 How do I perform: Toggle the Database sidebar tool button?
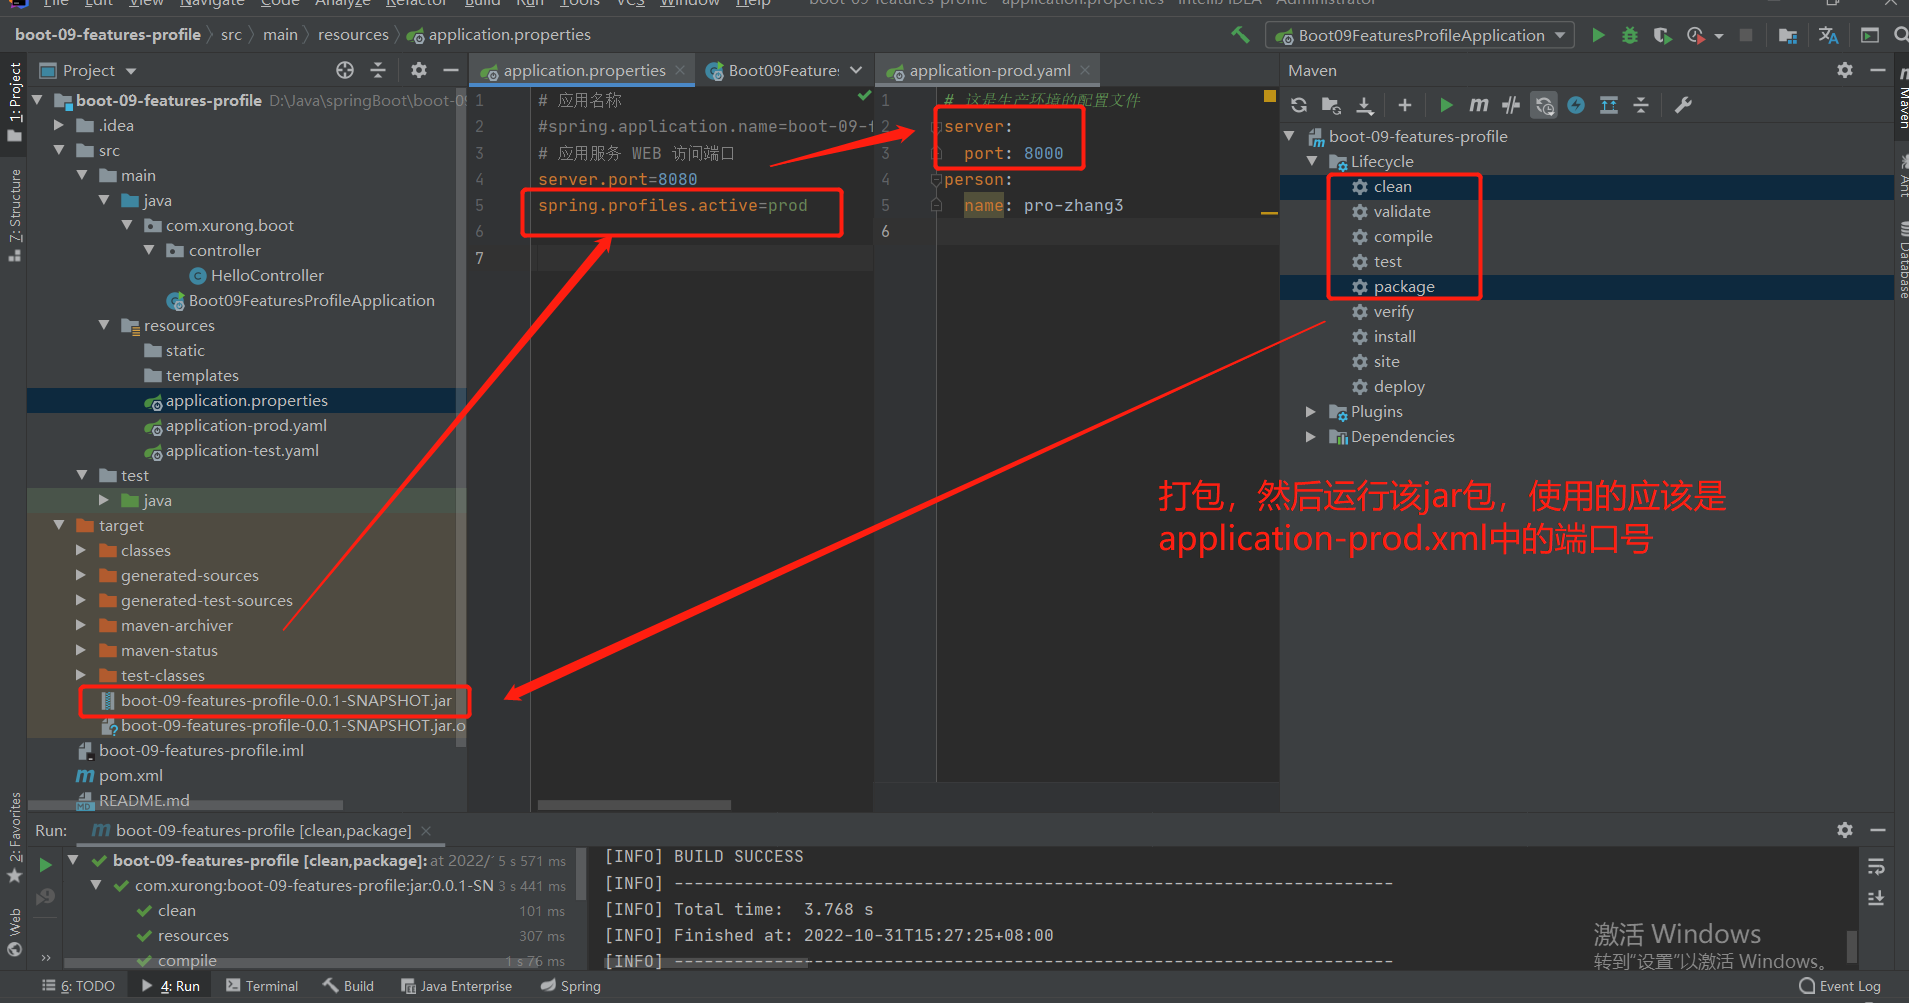1902,262
